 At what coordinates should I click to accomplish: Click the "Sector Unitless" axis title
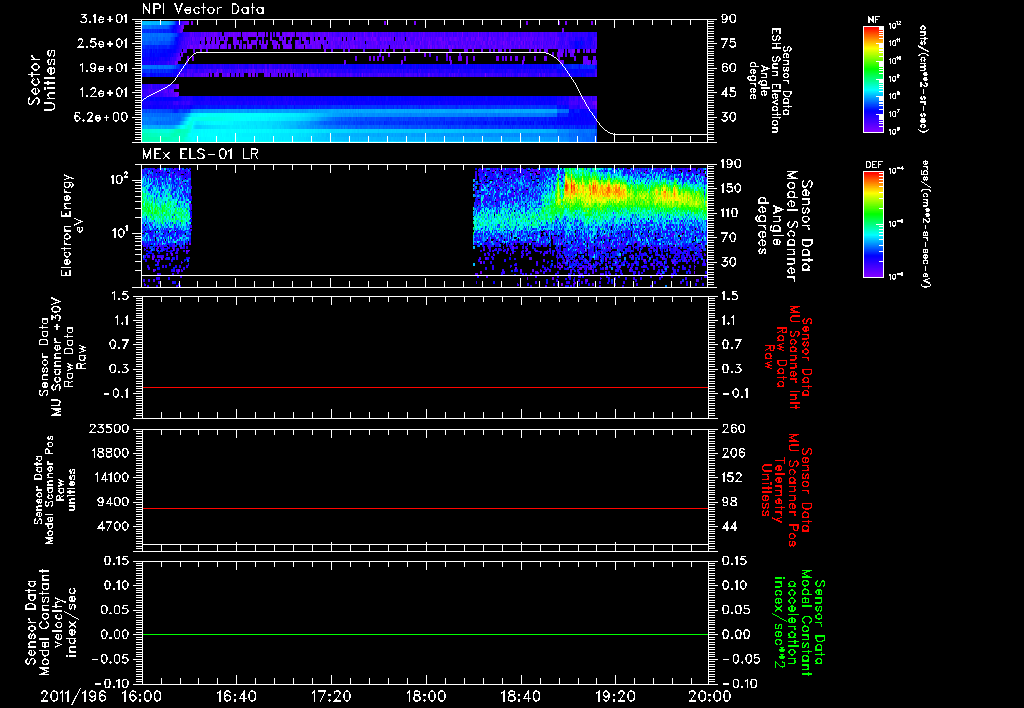click(x=42, y=80)
